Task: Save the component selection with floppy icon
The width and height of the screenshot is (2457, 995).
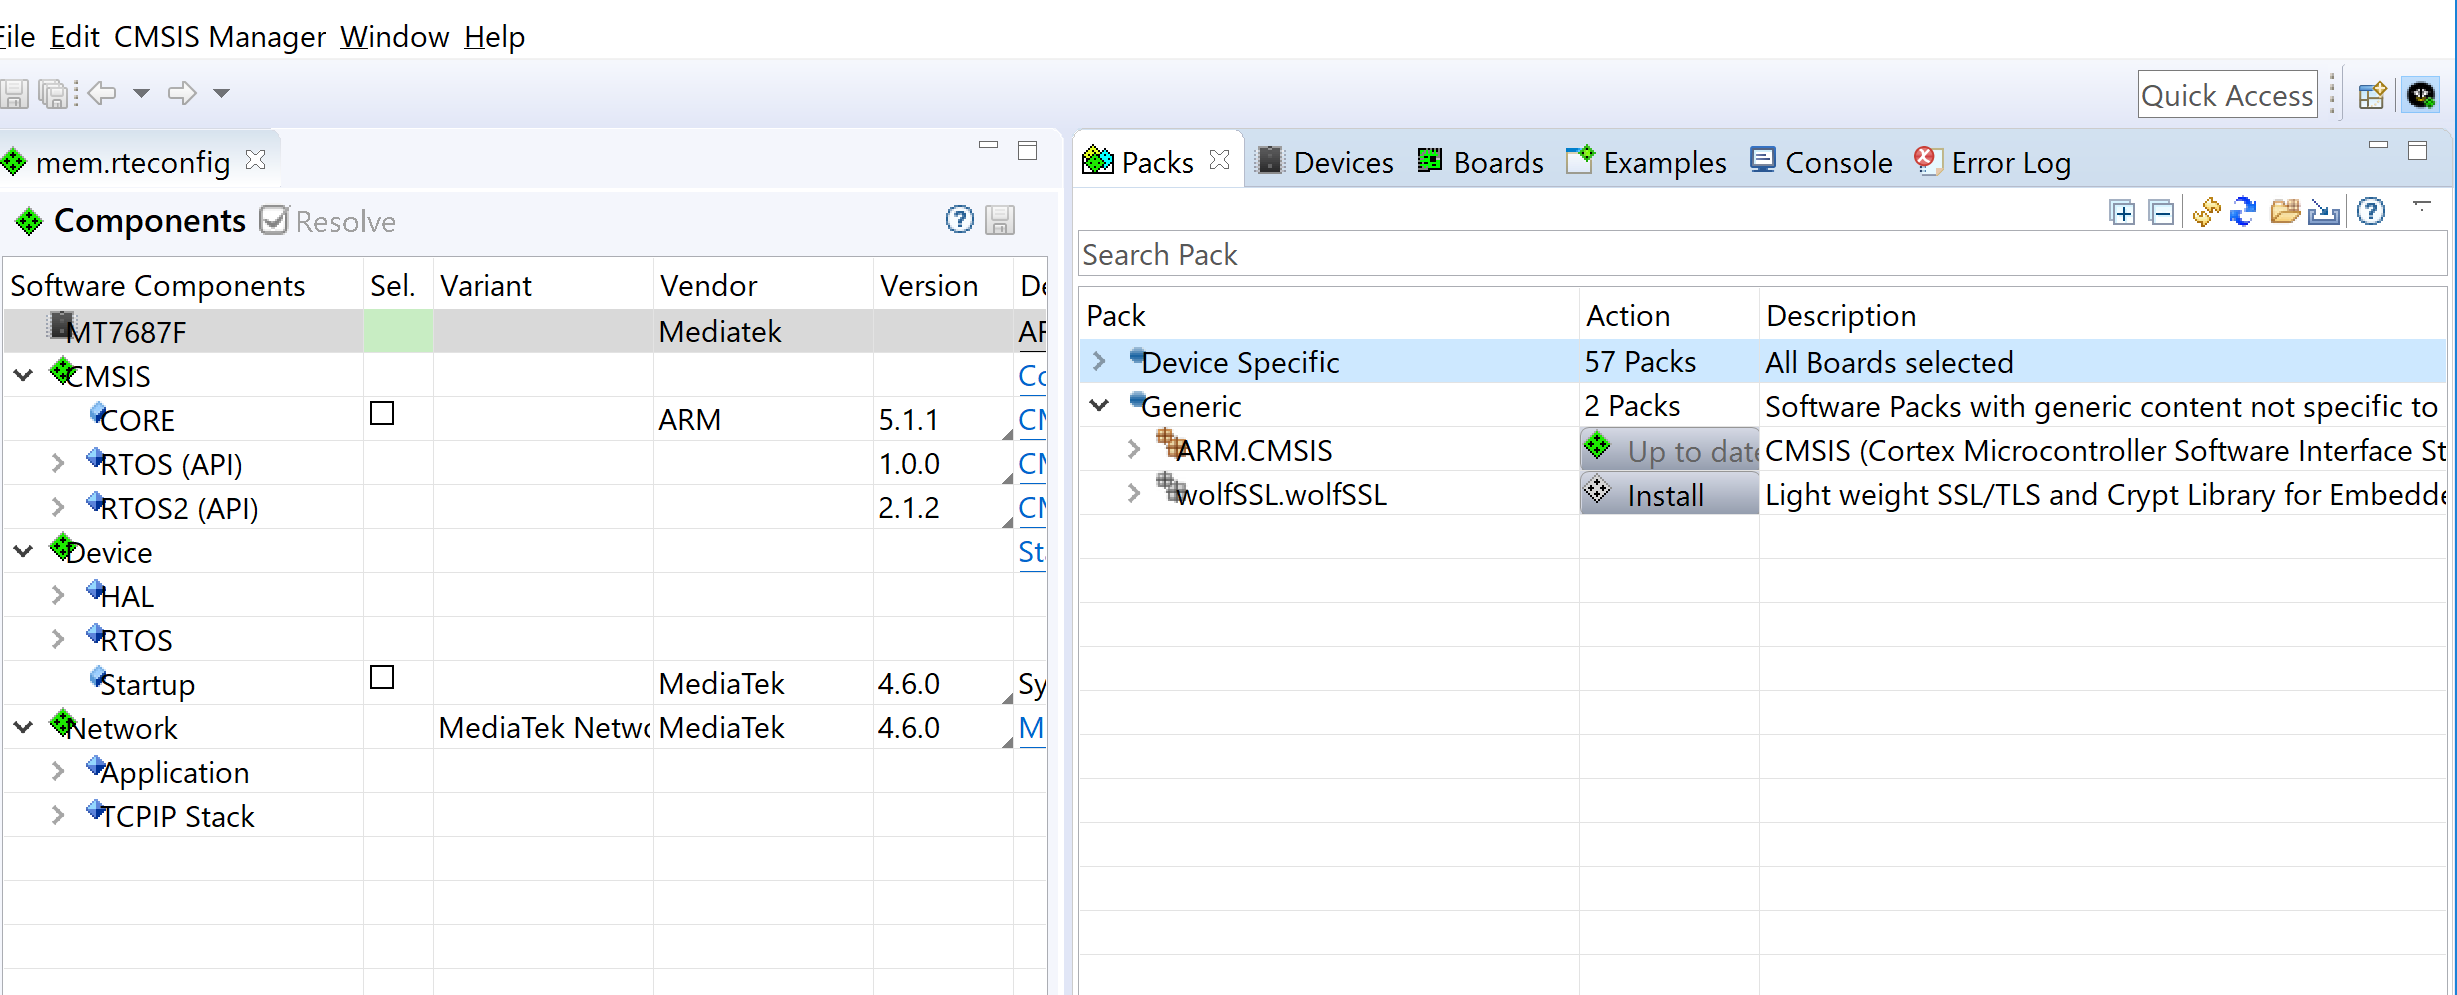Action: coord(998,220)
